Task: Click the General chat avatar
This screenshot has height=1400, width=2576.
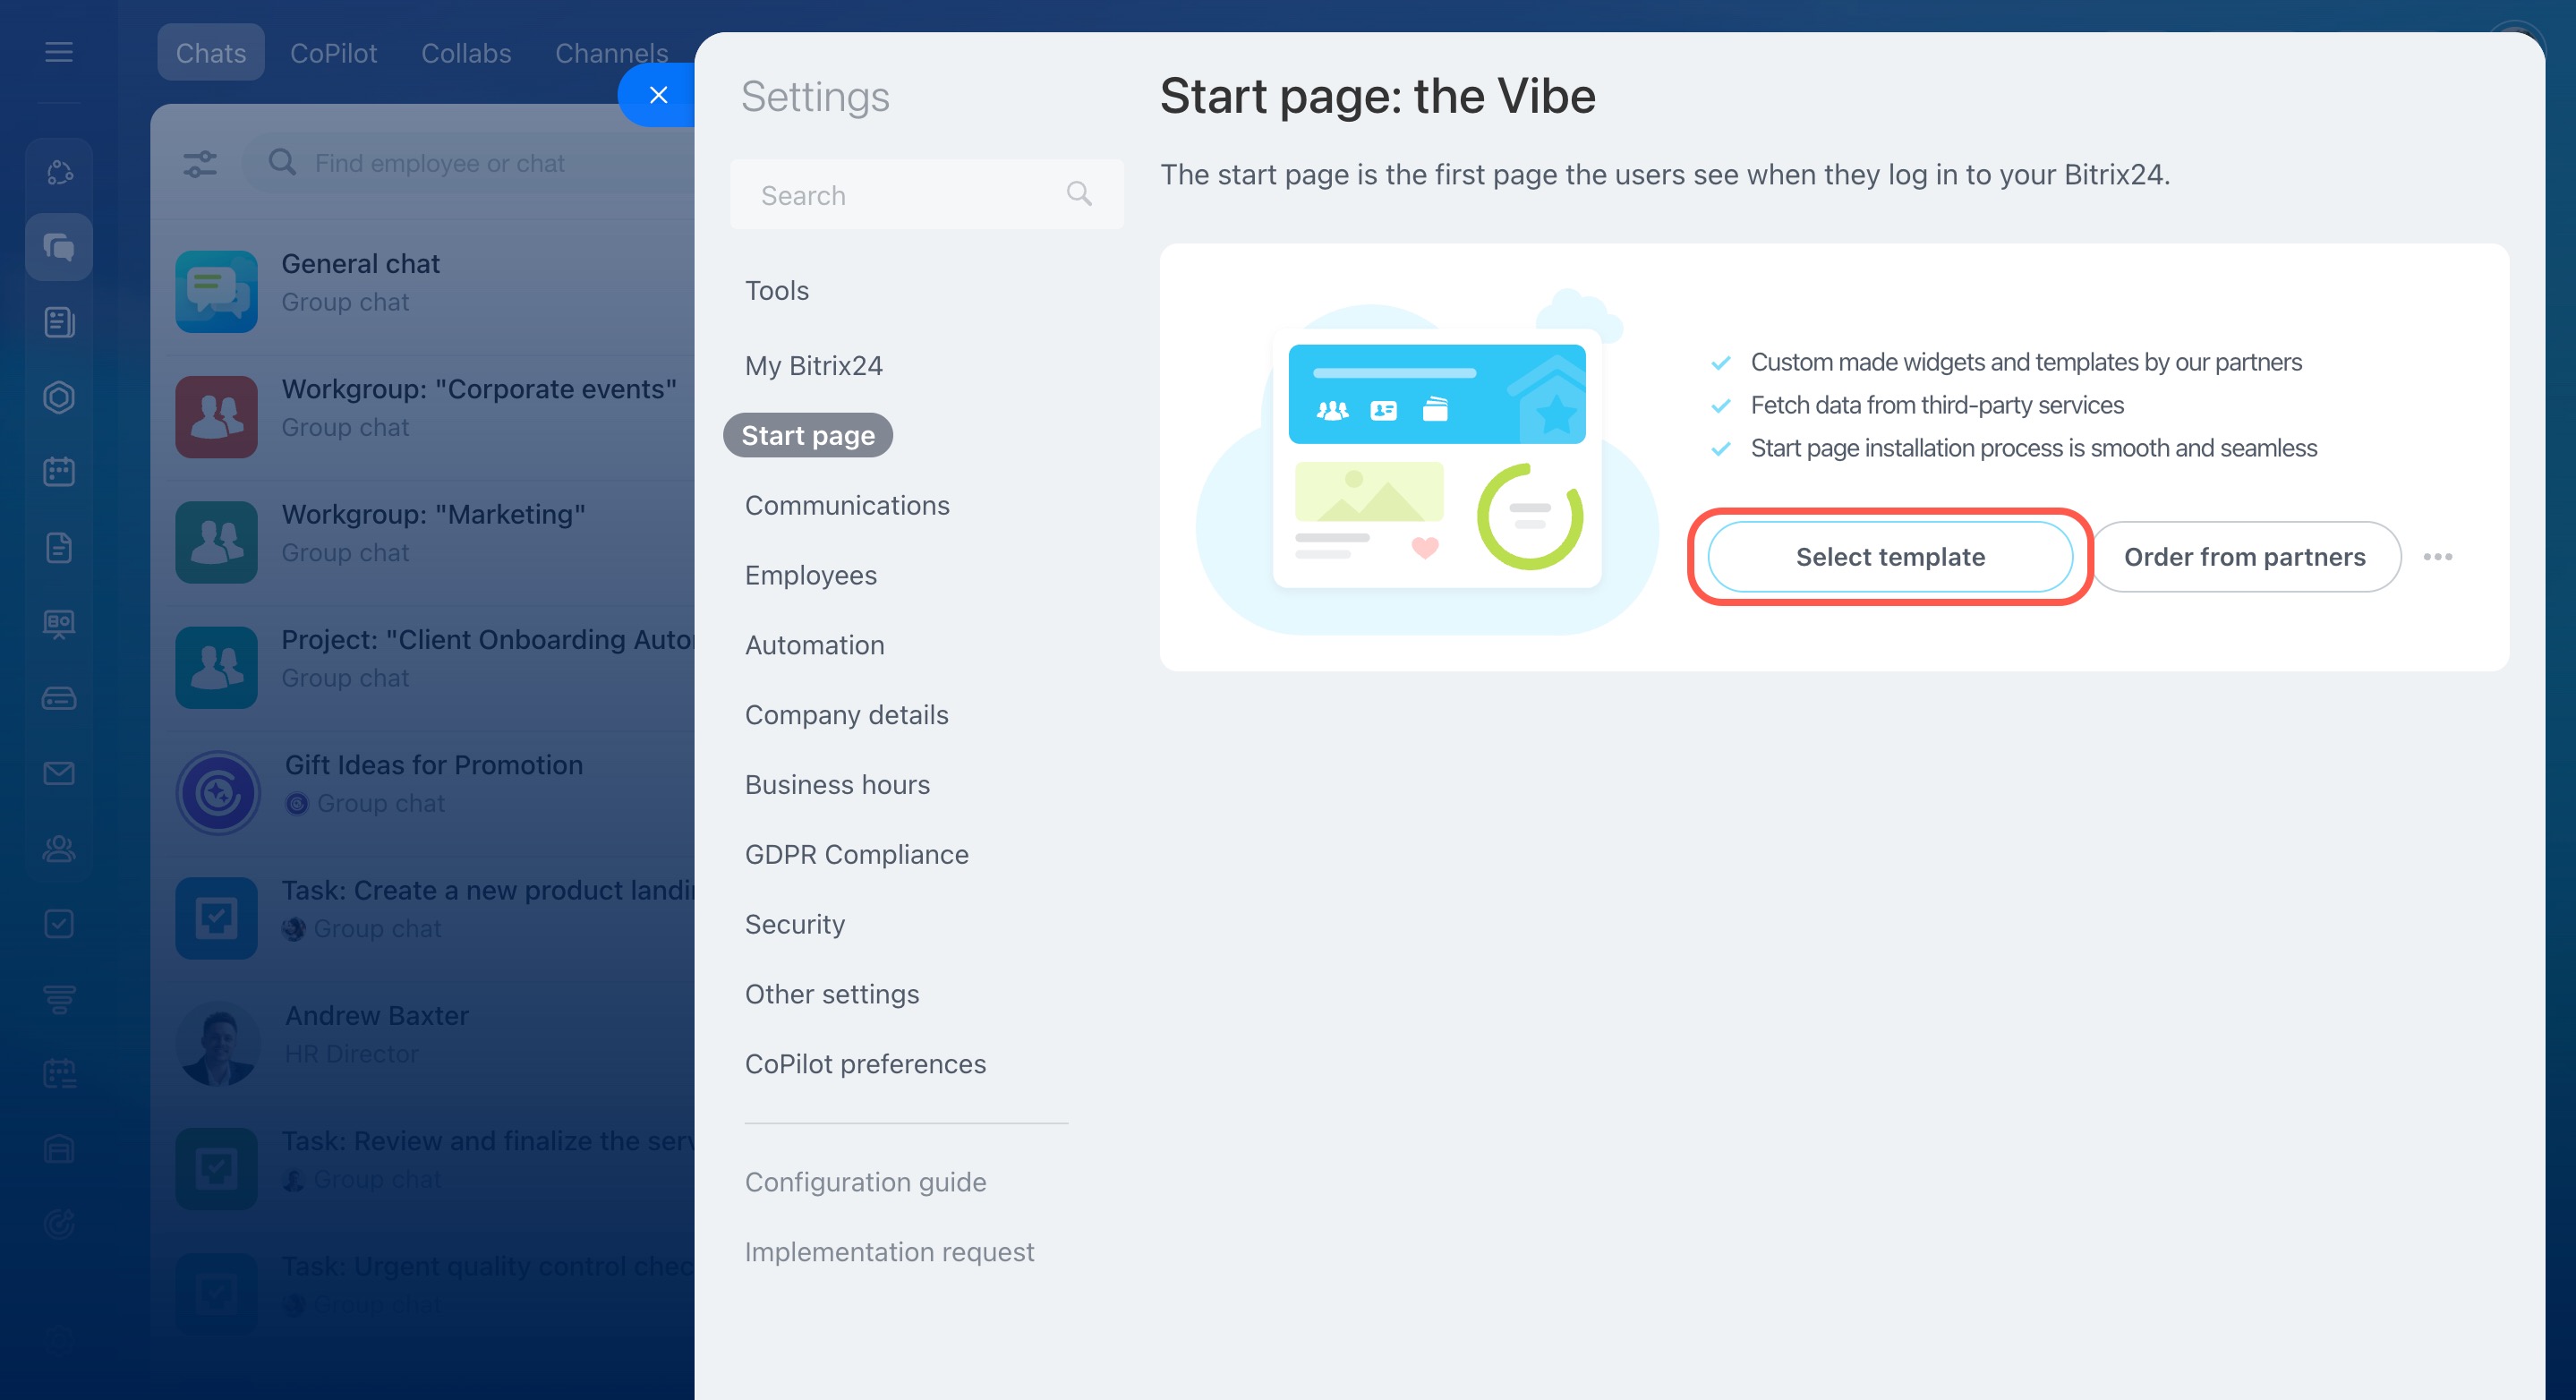Action: tap(217, 291)
